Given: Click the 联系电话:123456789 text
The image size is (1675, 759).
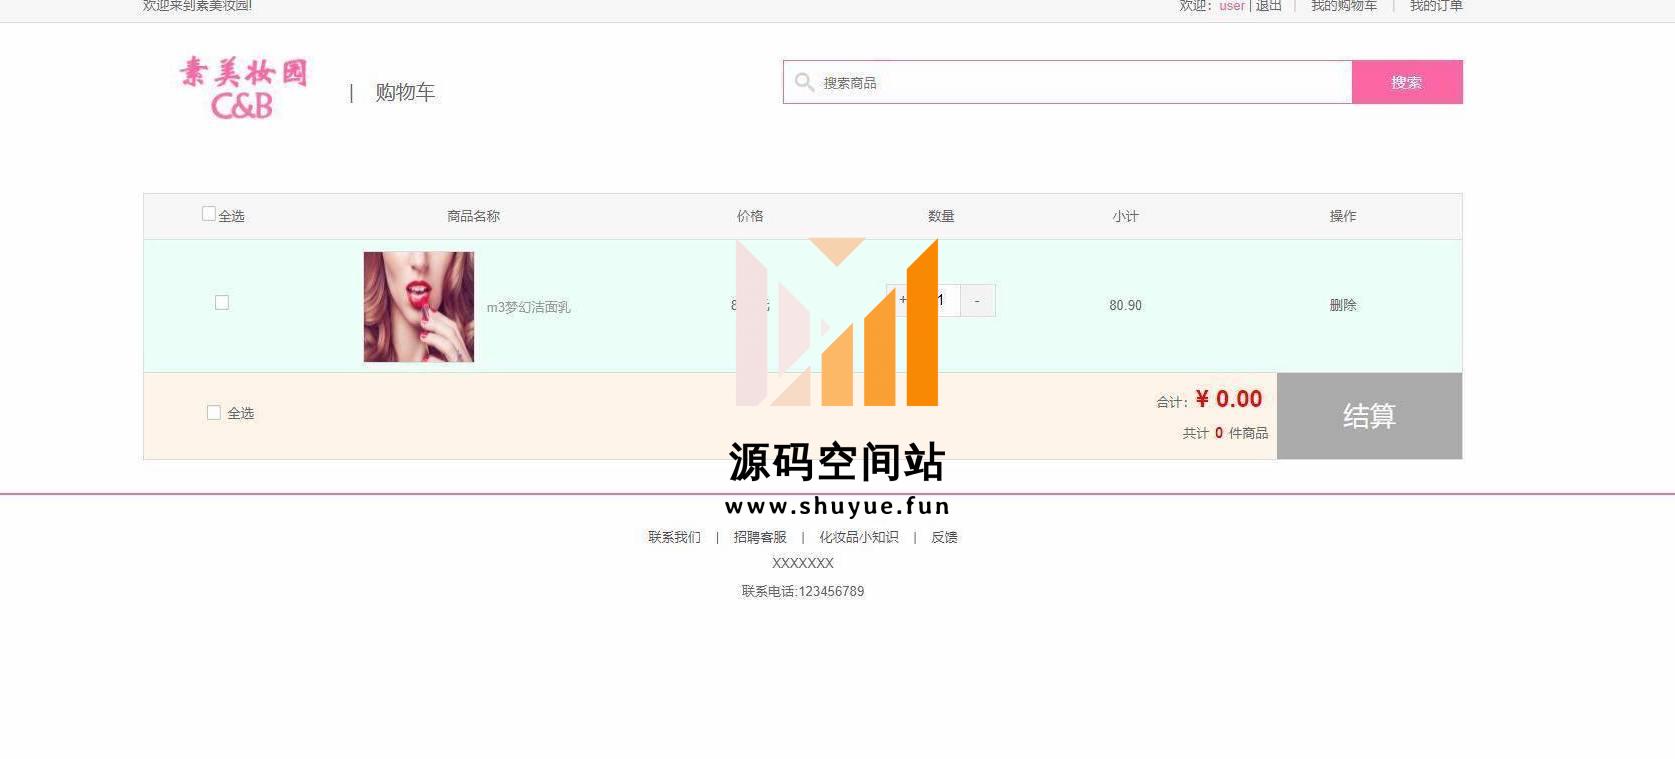Looking at the screenshot, I should (803, 591).
